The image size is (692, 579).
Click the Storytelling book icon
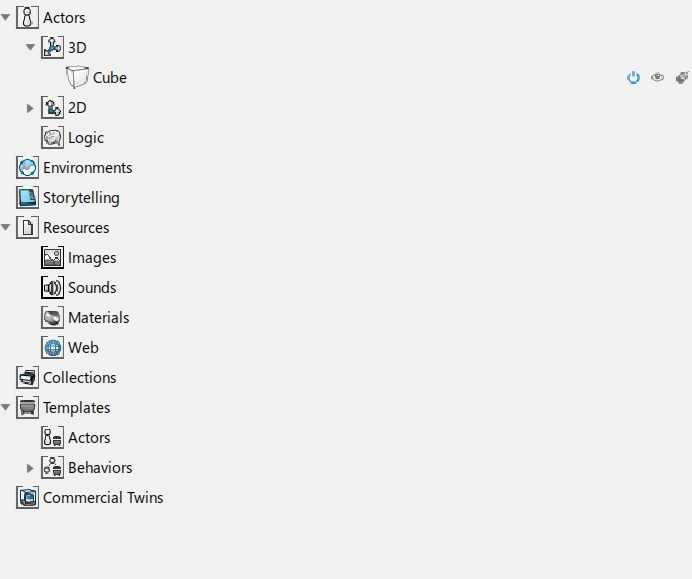[x=28, y=198]
